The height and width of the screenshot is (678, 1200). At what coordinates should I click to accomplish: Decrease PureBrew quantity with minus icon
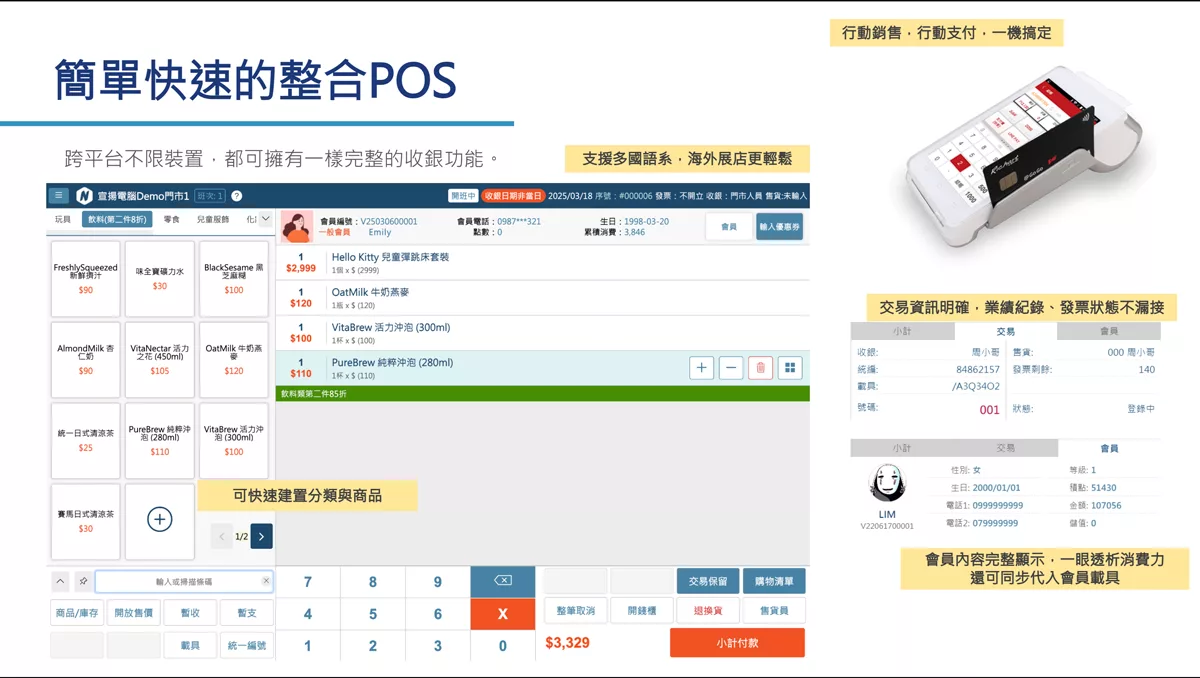click(731, 368)
